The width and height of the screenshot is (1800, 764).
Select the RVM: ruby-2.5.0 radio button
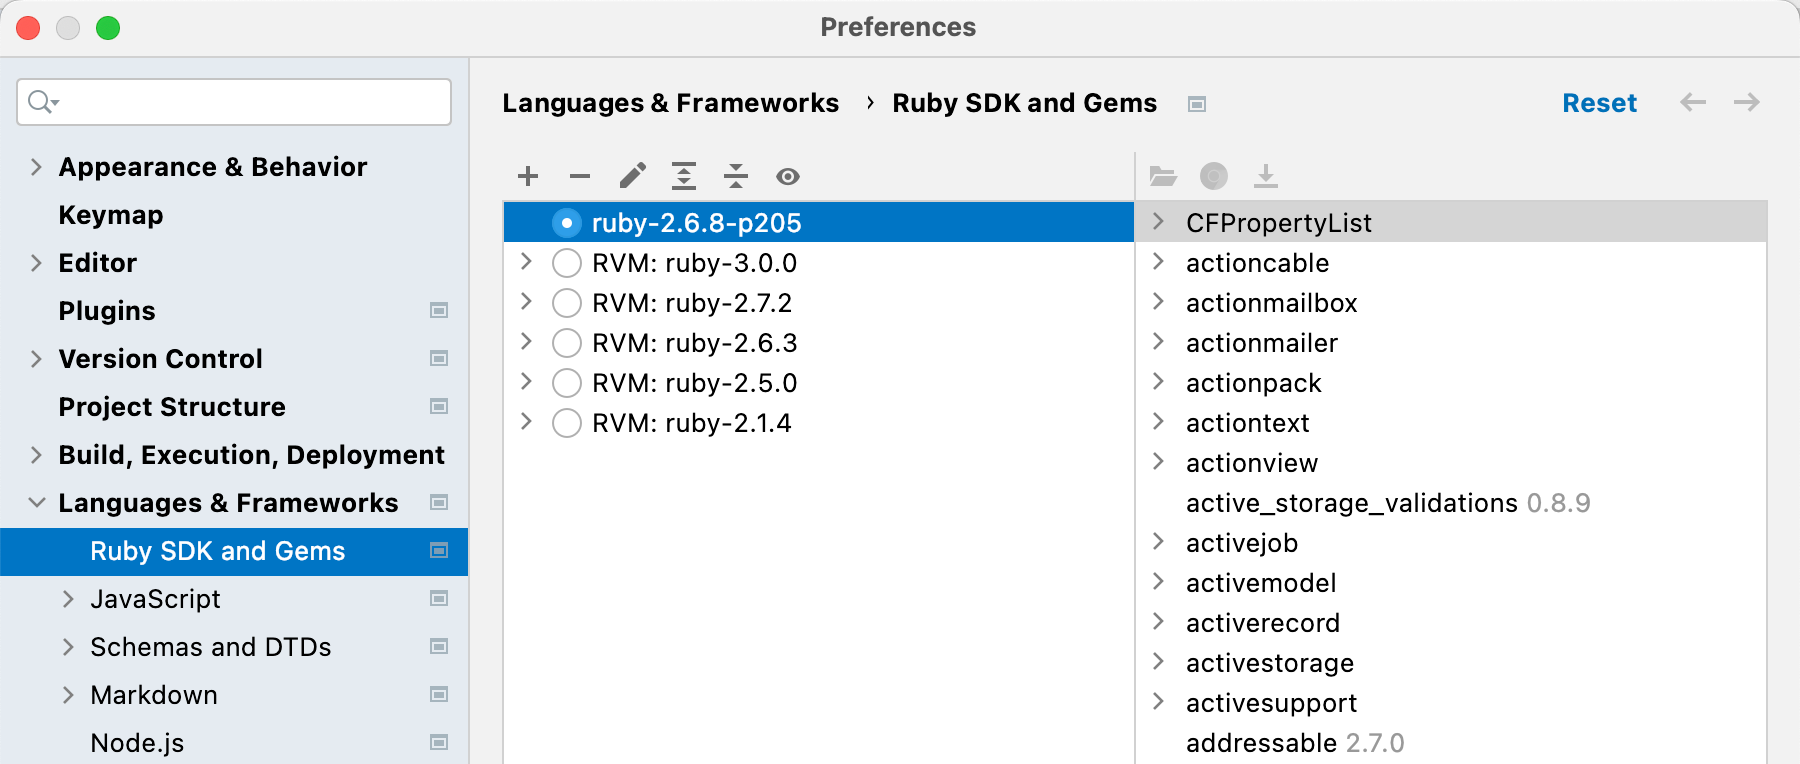tap(567, 383)
